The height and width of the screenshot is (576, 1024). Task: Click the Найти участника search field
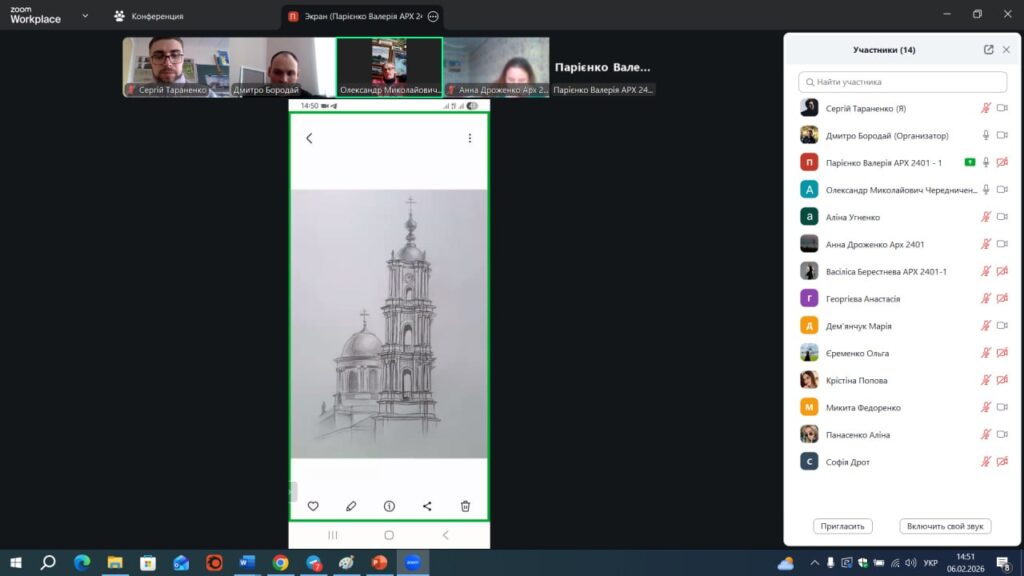tap(902, 82)
